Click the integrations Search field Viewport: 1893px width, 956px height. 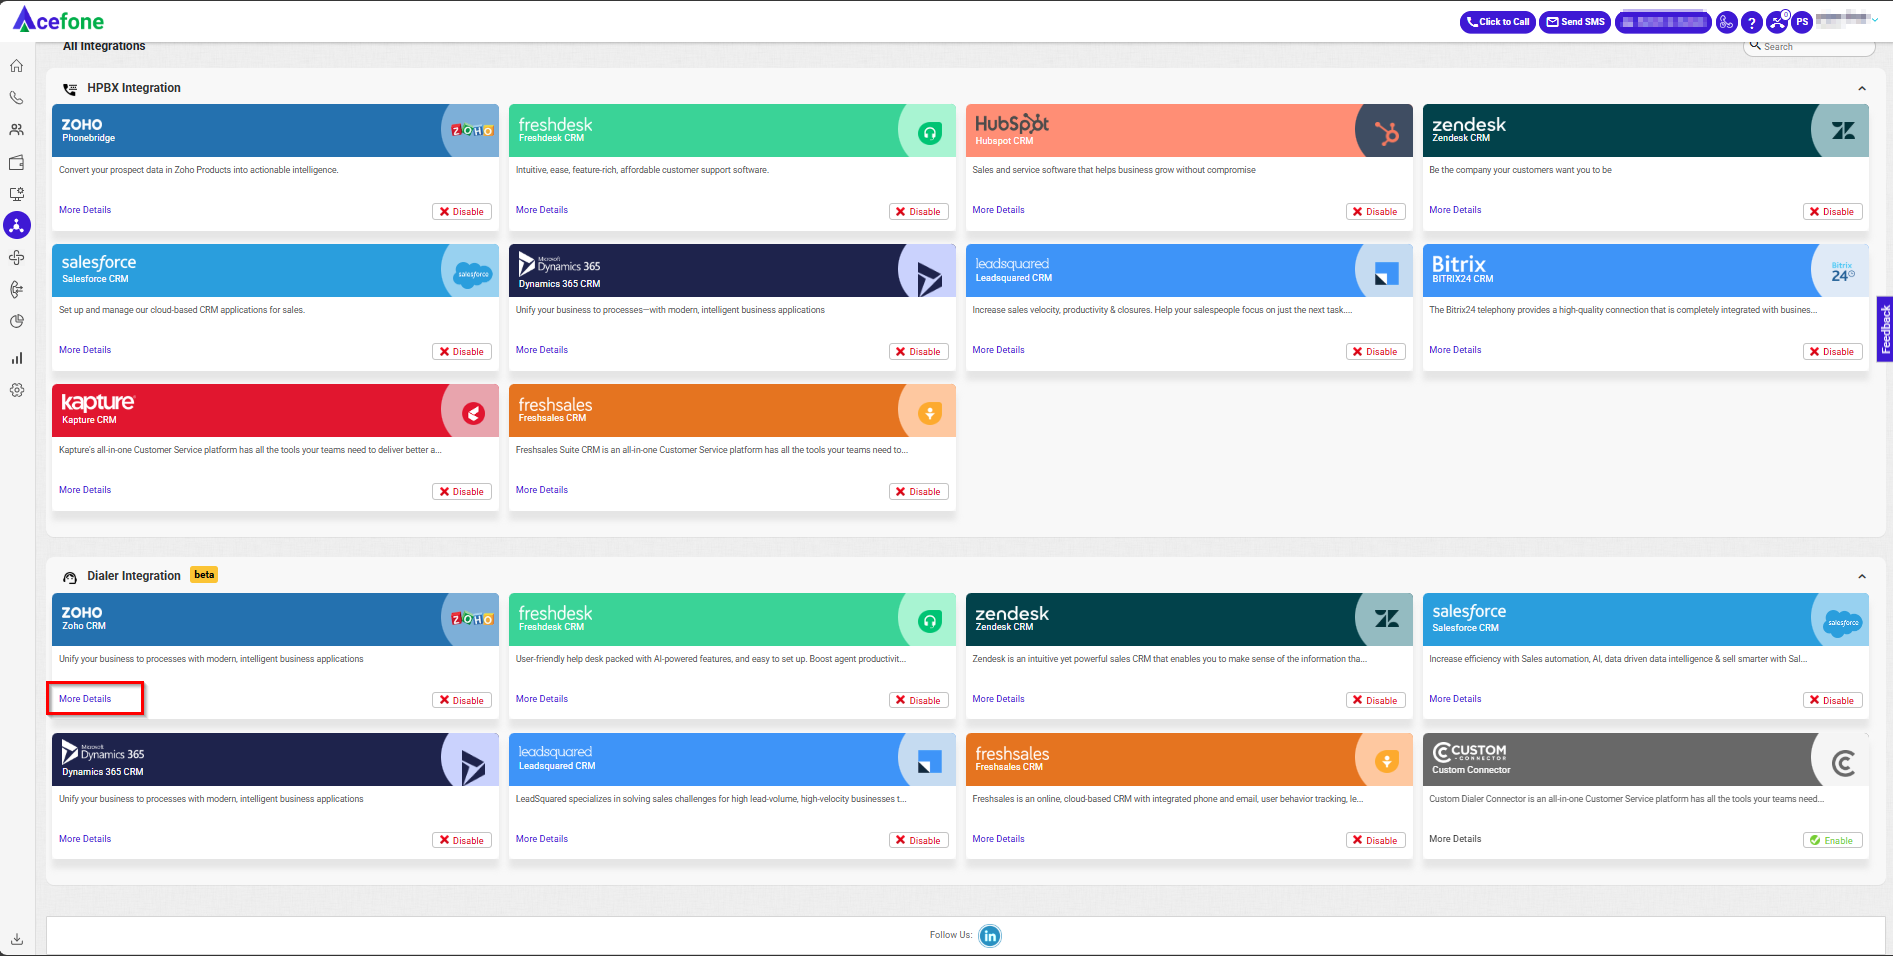[x=1810, y=47]
